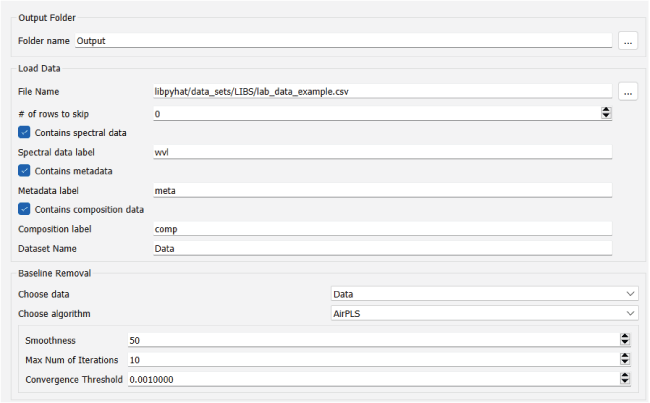The image size is (650, 403).
Task: Decrease the number of rows to skip
Action: click(x=606, y=117)
